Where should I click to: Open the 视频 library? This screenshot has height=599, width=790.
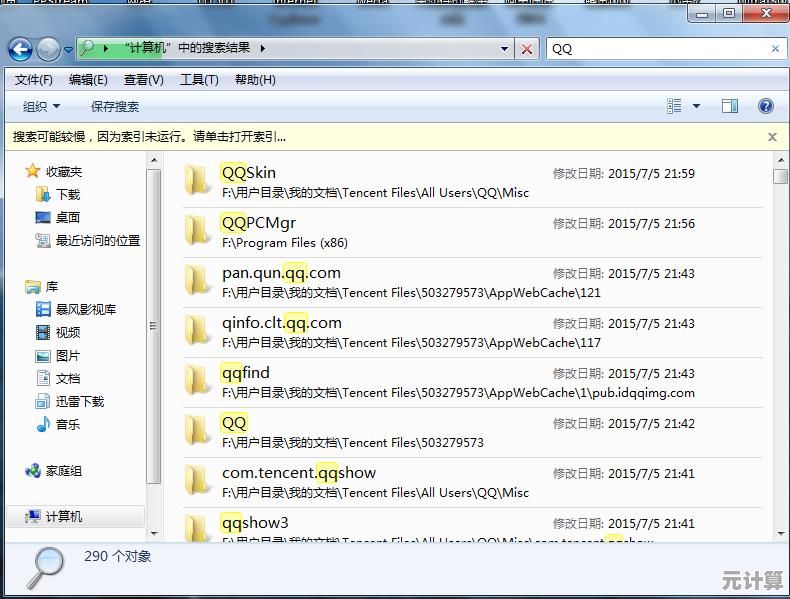(x=68, y=332)
